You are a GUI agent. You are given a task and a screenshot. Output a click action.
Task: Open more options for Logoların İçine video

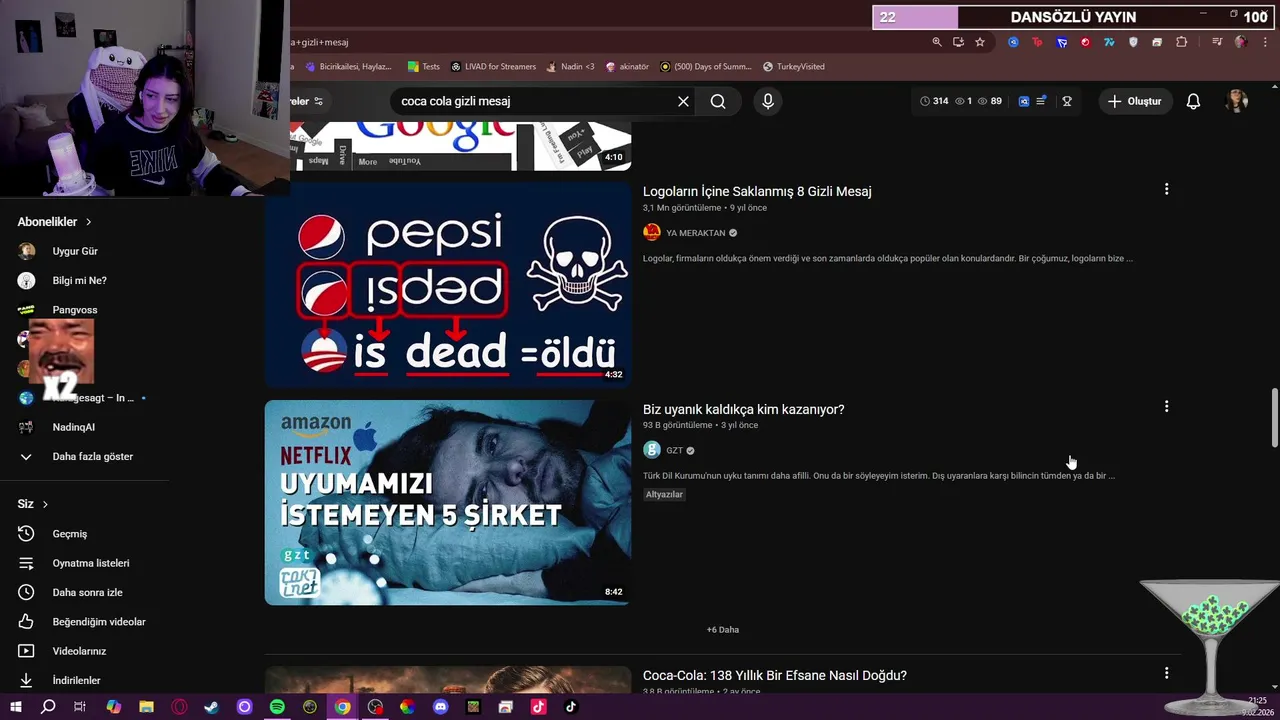(1166, 189)
